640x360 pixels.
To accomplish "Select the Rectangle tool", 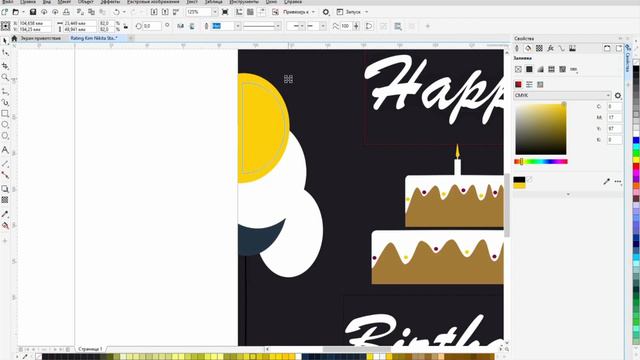I will click(5, 113).
